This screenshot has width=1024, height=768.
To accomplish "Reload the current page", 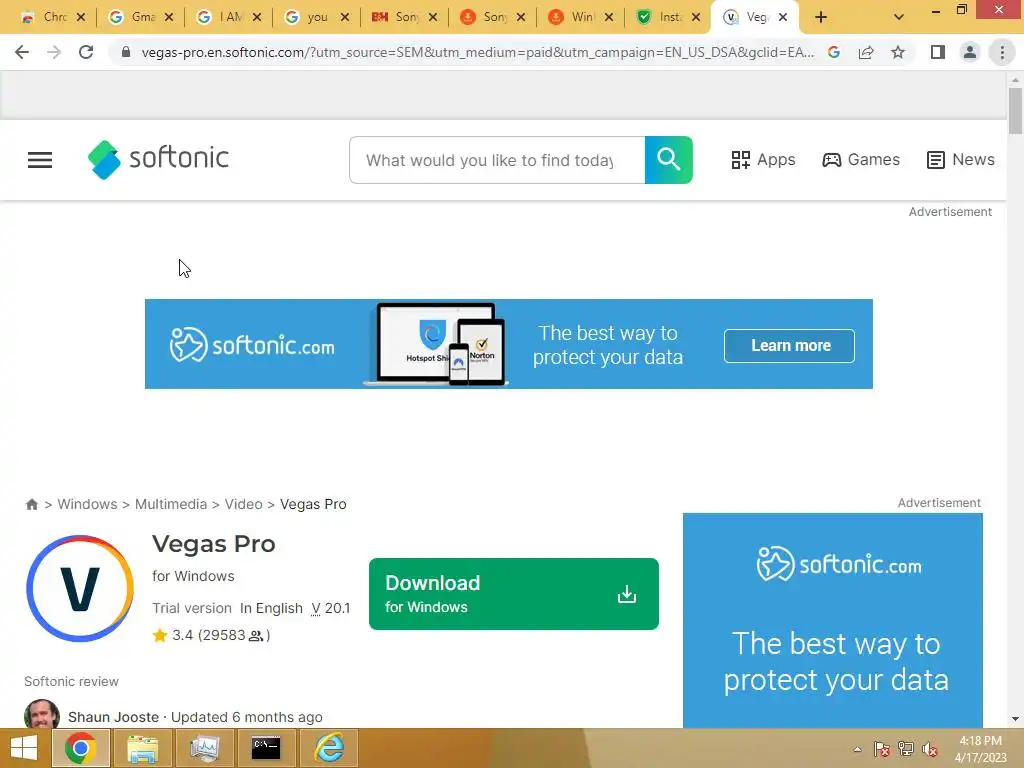I will pos(86,52).
